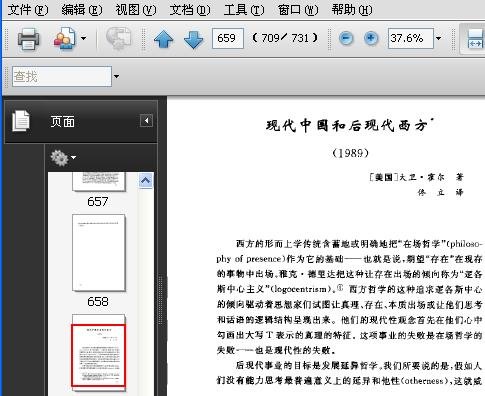485x396 pixels.
Task: Zoom out with the minus button
Action: point(346,38)
